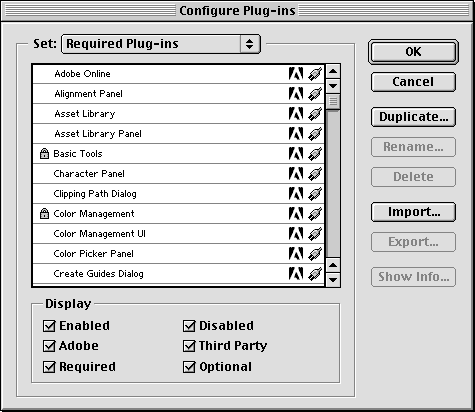
Task: Click the top scroll up arrow of the list
Action: coord(333,71)
